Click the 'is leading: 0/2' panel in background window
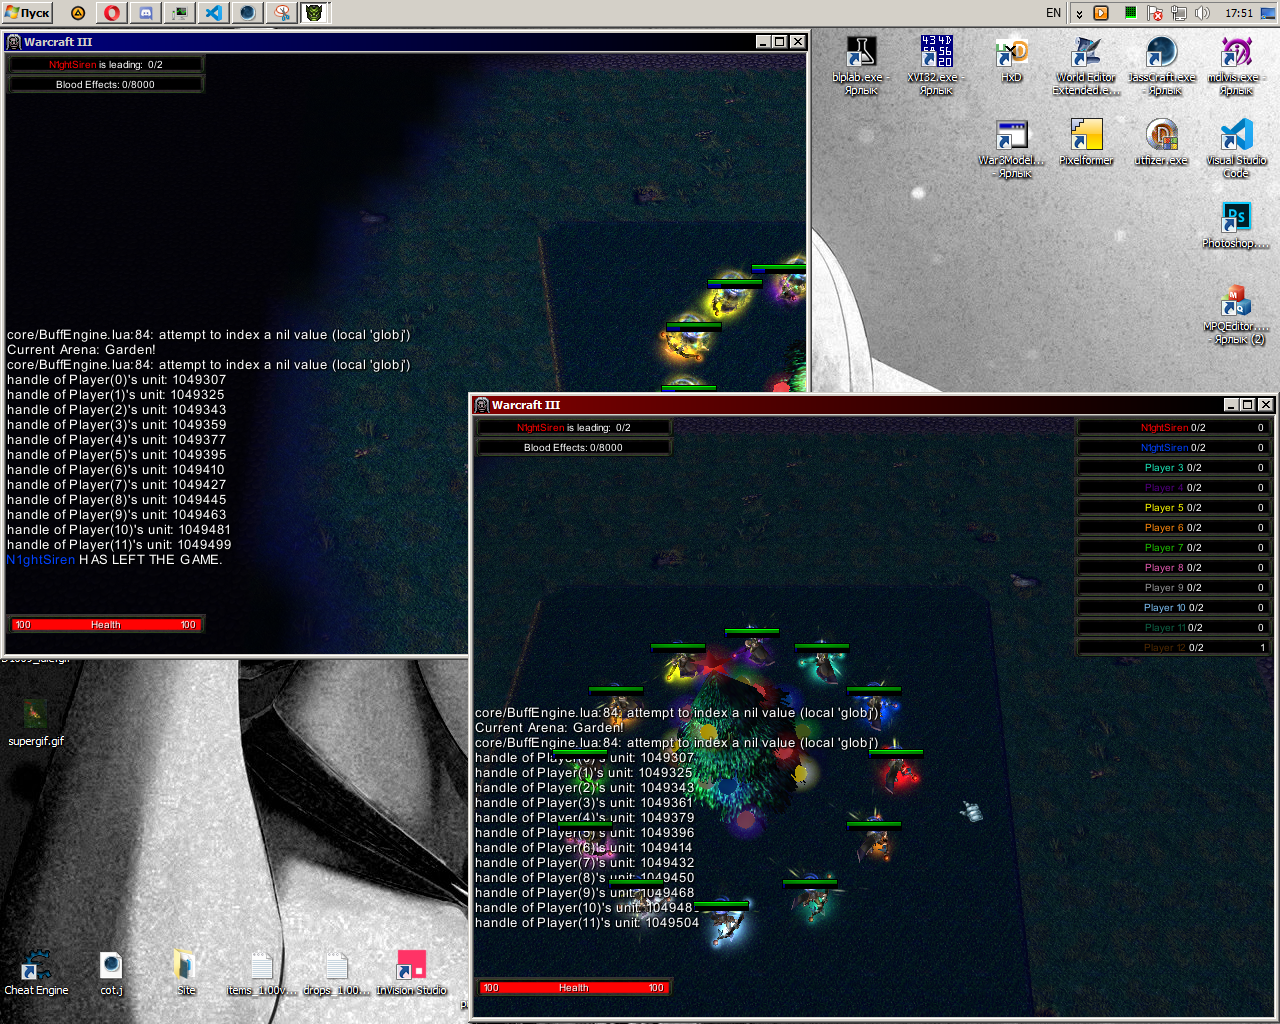 coord(105,65)
